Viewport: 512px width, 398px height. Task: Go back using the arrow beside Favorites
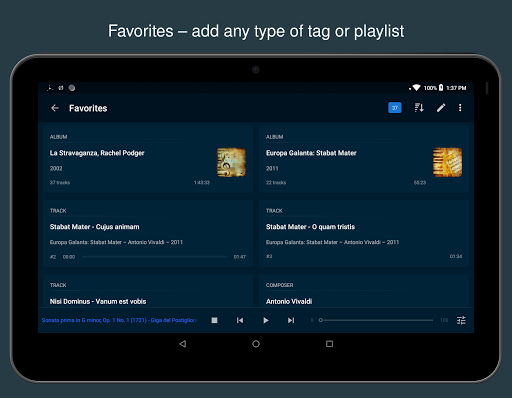pyautogui.click(x=55, y=108)
